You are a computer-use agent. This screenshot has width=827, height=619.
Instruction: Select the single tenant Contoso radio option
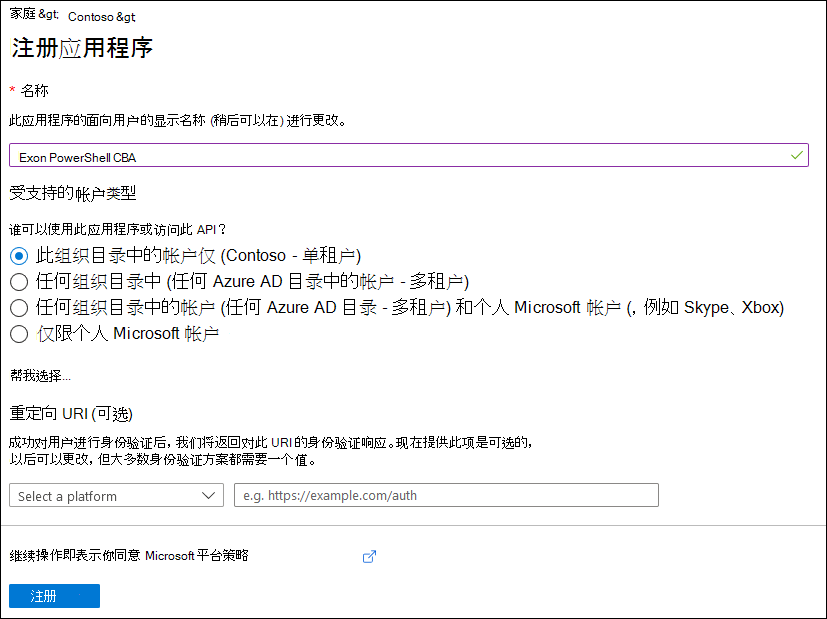(19, 256)
